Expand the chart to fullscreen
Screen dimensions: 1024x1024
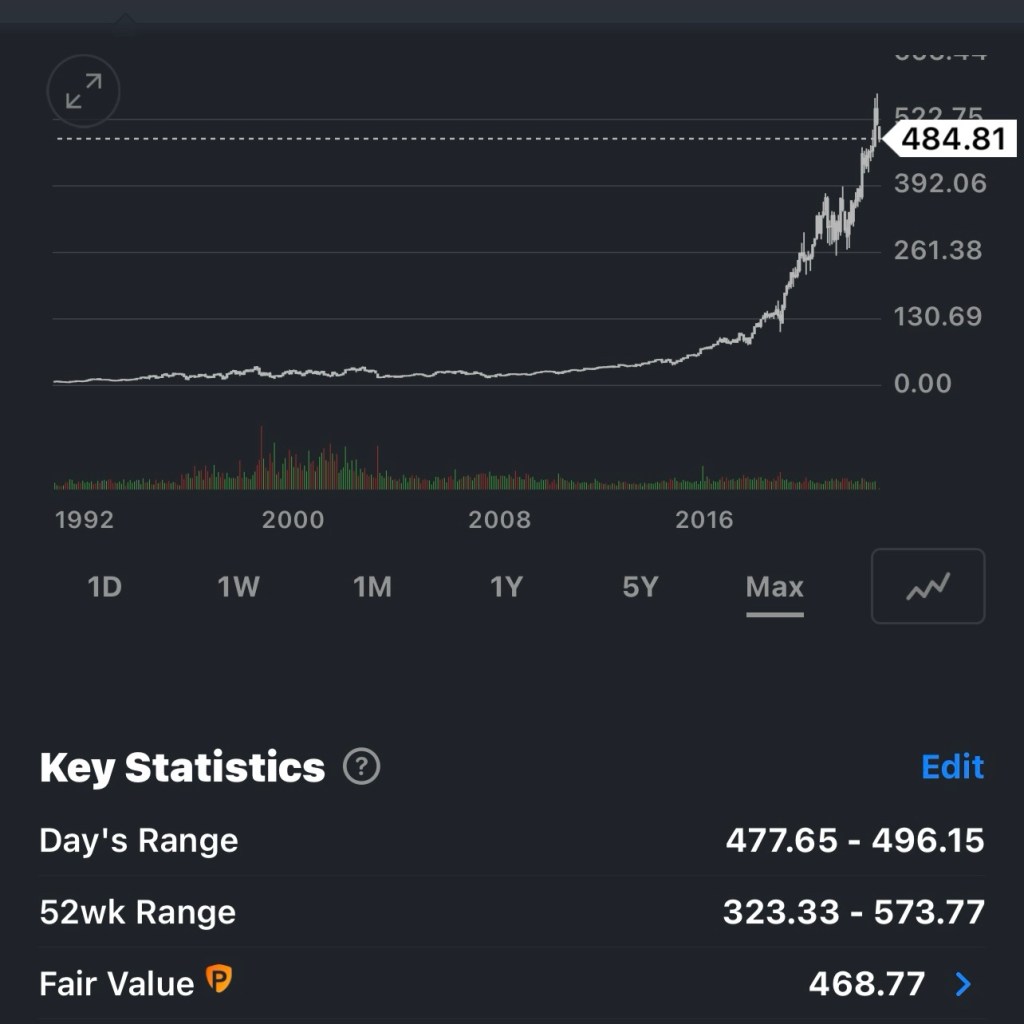[x=83, y=92]
